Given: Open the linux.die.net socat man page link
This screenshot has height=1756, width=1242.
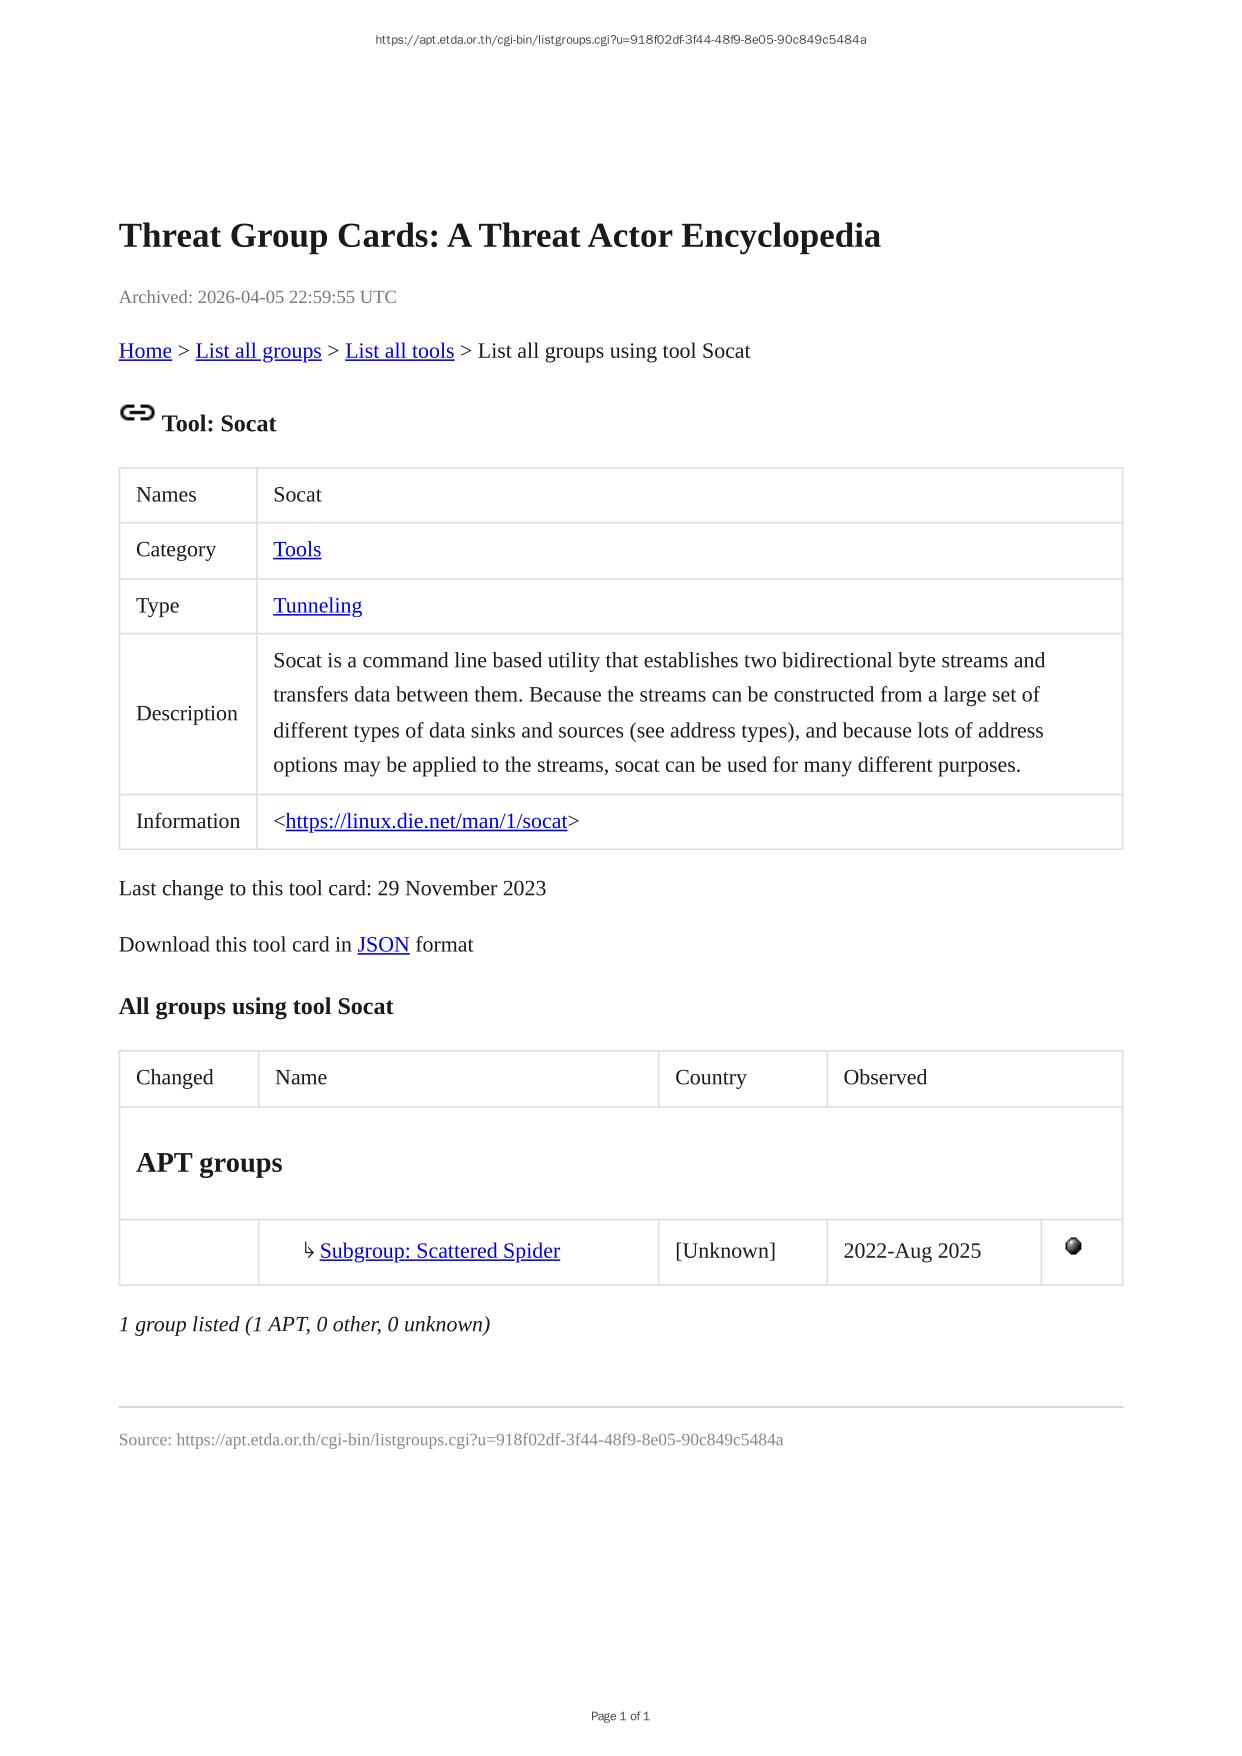Looking at the screenshot, I should (x=426, y=822).
